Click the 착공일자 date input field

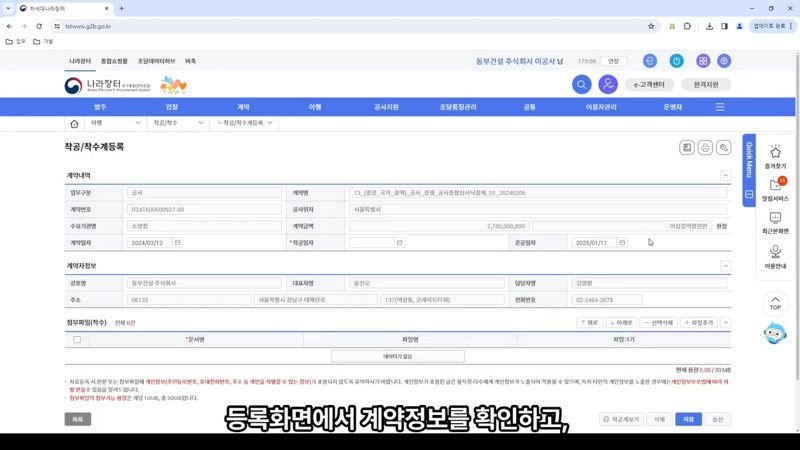coord(372,243)
